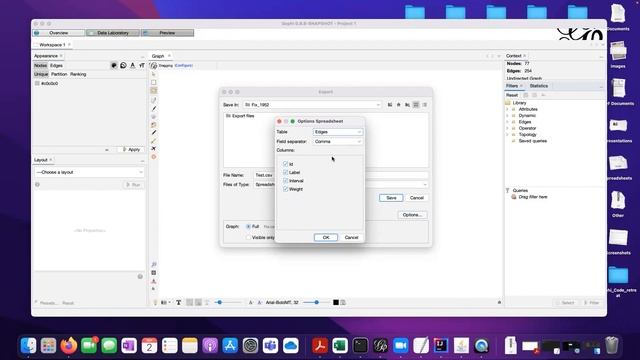Click the Configure link in Graph toolbar
Viewport: 640px width, 360px height.
point(184,65)
